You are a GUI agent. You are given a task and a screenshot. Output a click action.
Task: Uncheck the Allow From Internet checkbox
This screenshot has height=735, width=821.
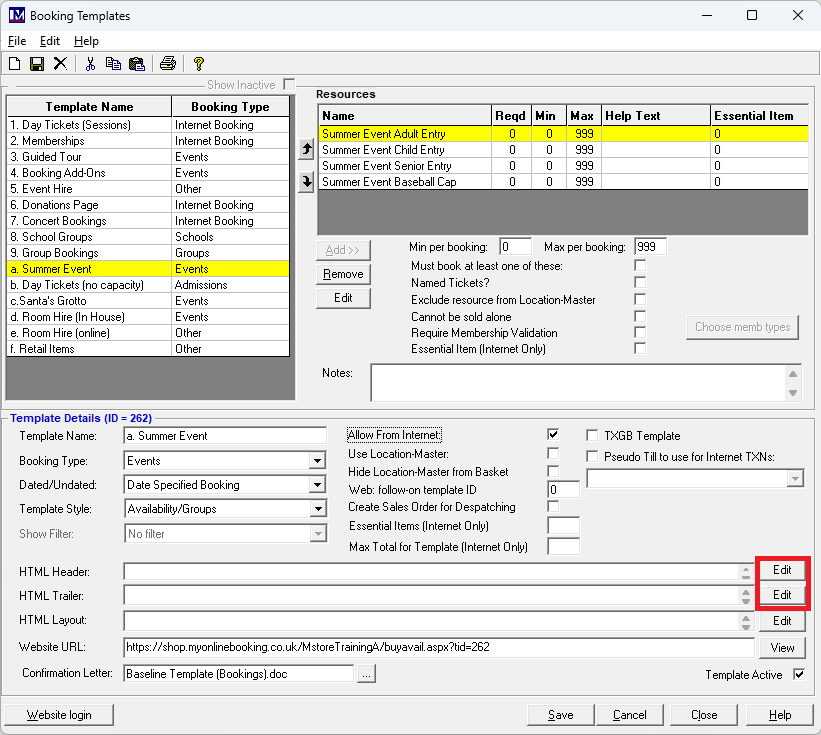point(553,435)
